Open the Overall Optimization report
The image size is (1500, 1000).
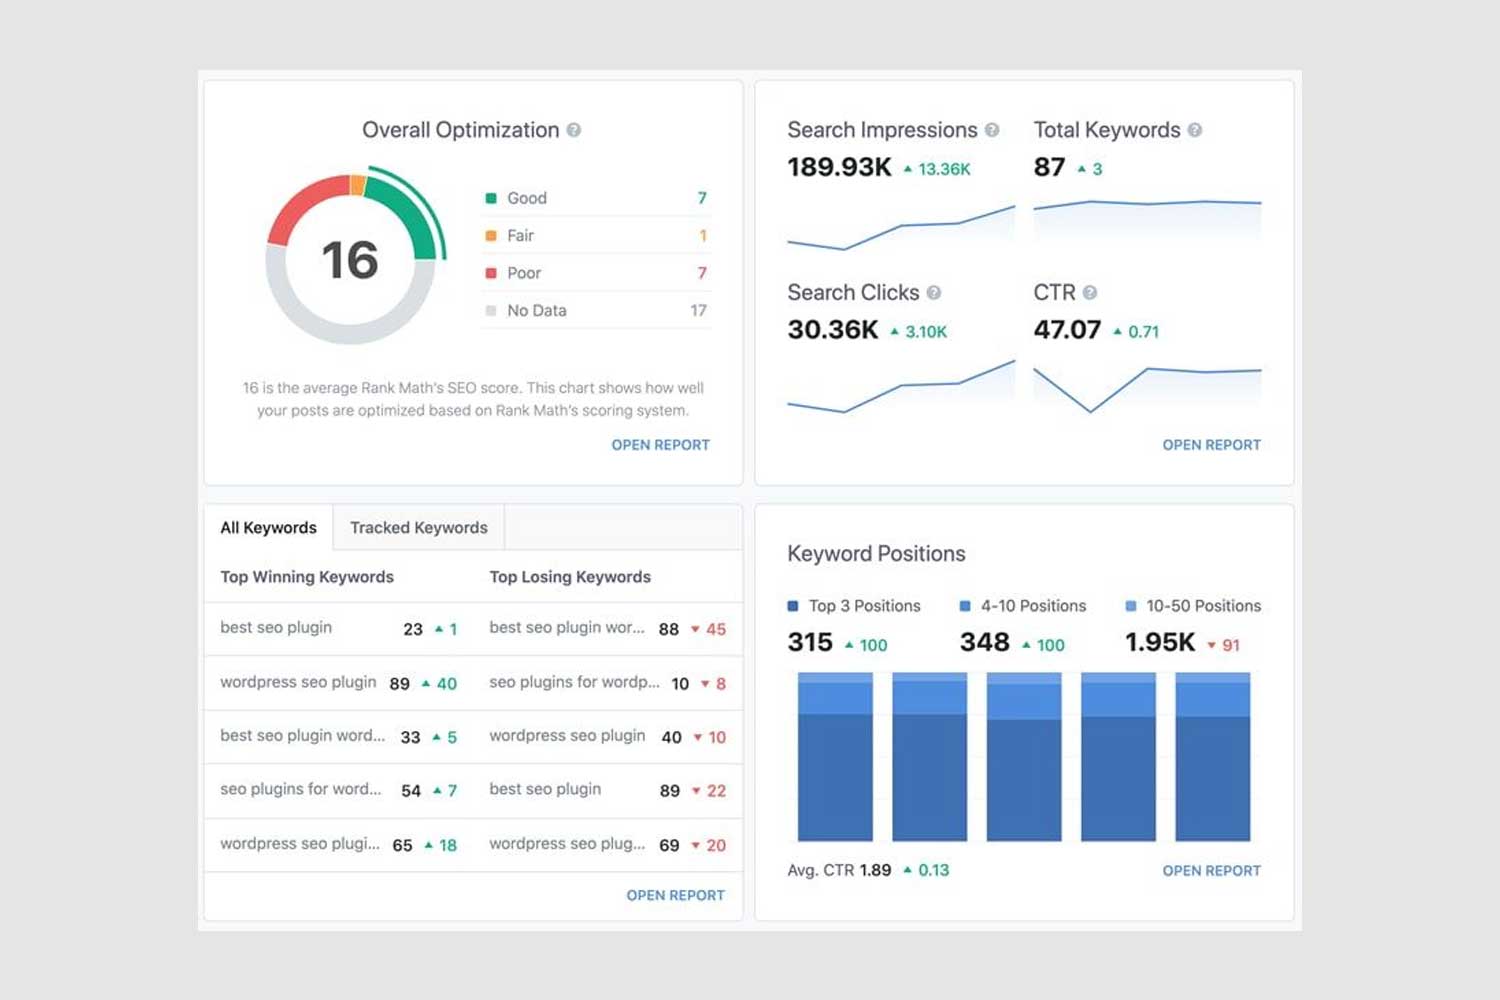(x=660, y=445)
